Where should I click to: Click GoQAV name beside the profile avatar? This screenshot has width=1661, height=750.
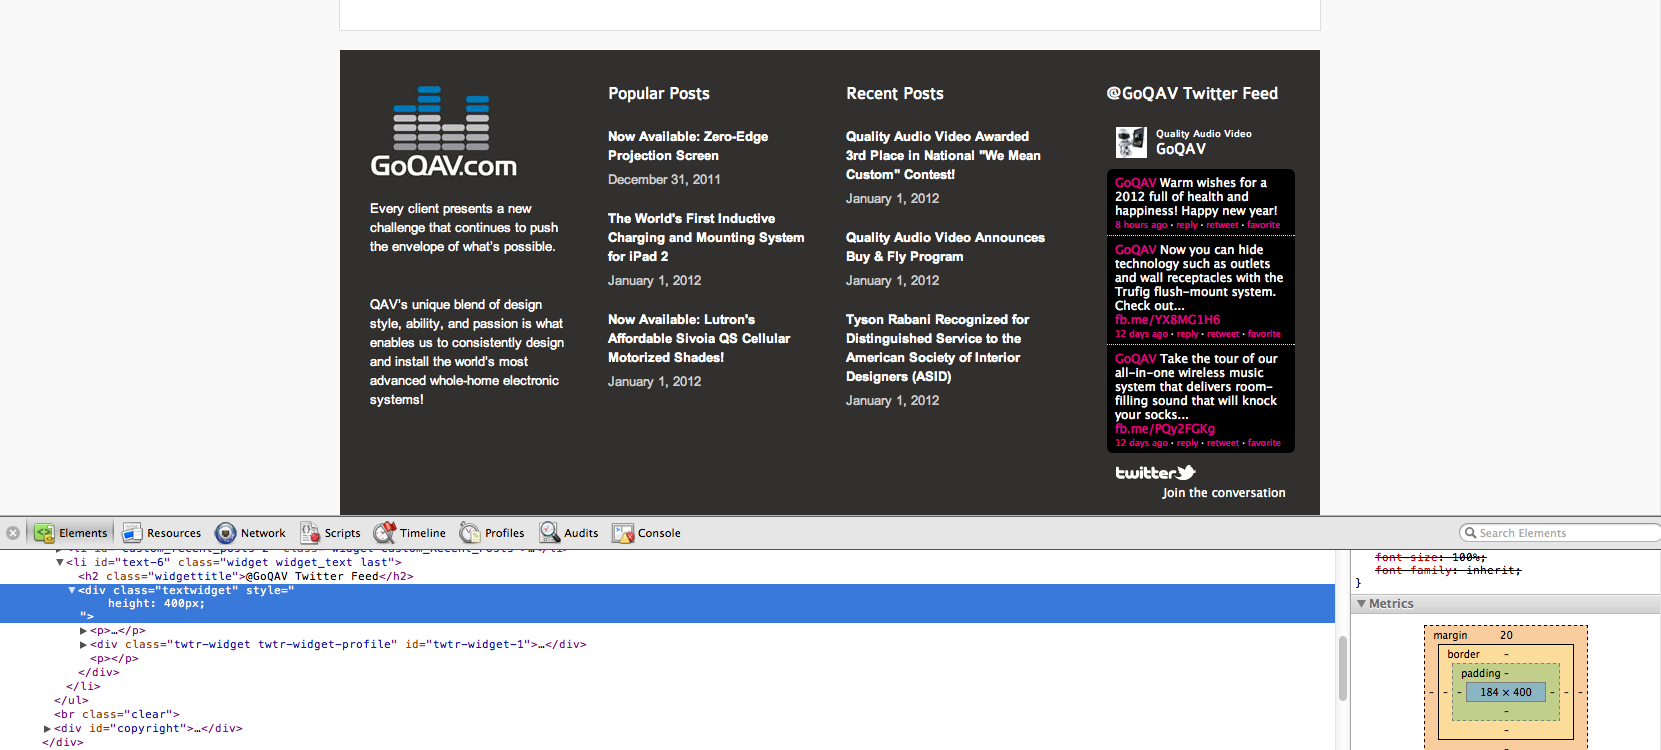coord(1181,149)
